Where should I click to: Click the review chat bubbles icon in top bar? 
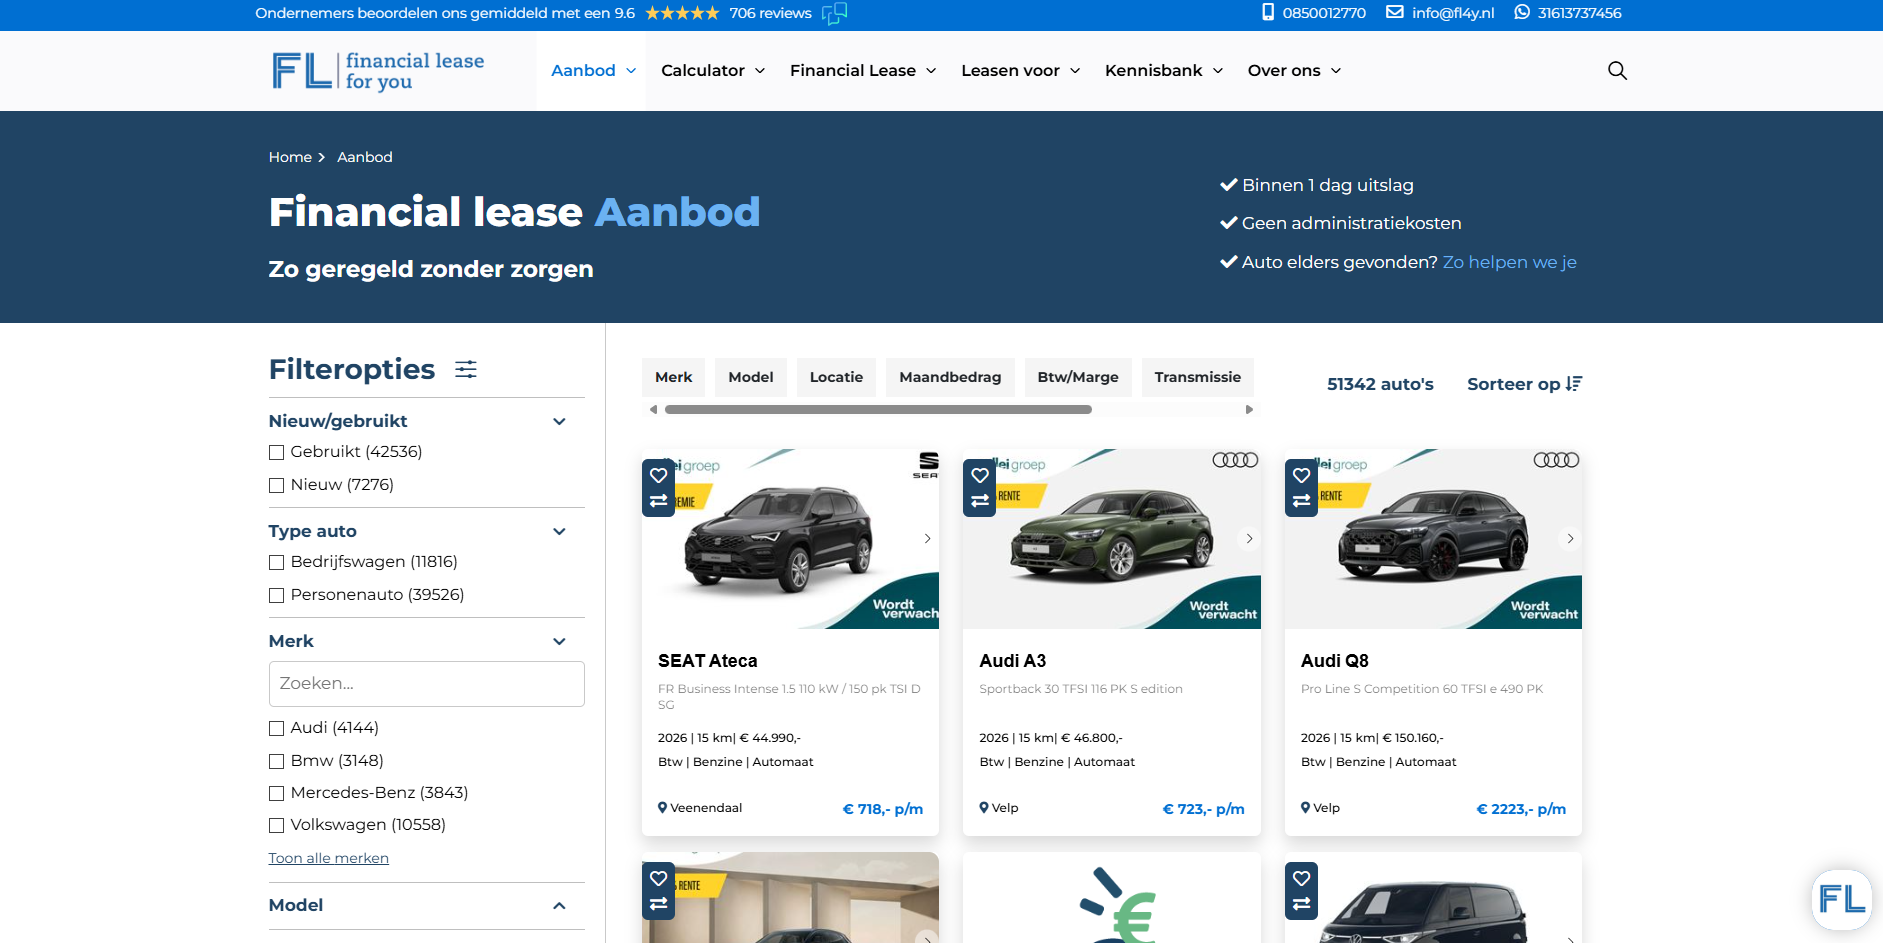[x=834, y=13]
